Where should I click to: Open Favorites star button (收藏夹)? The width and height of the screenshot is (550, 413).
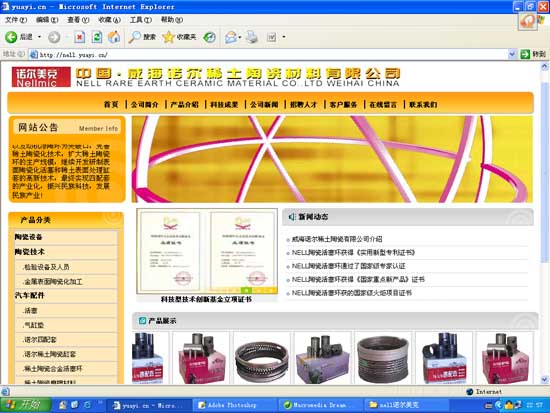click(180, 37)
